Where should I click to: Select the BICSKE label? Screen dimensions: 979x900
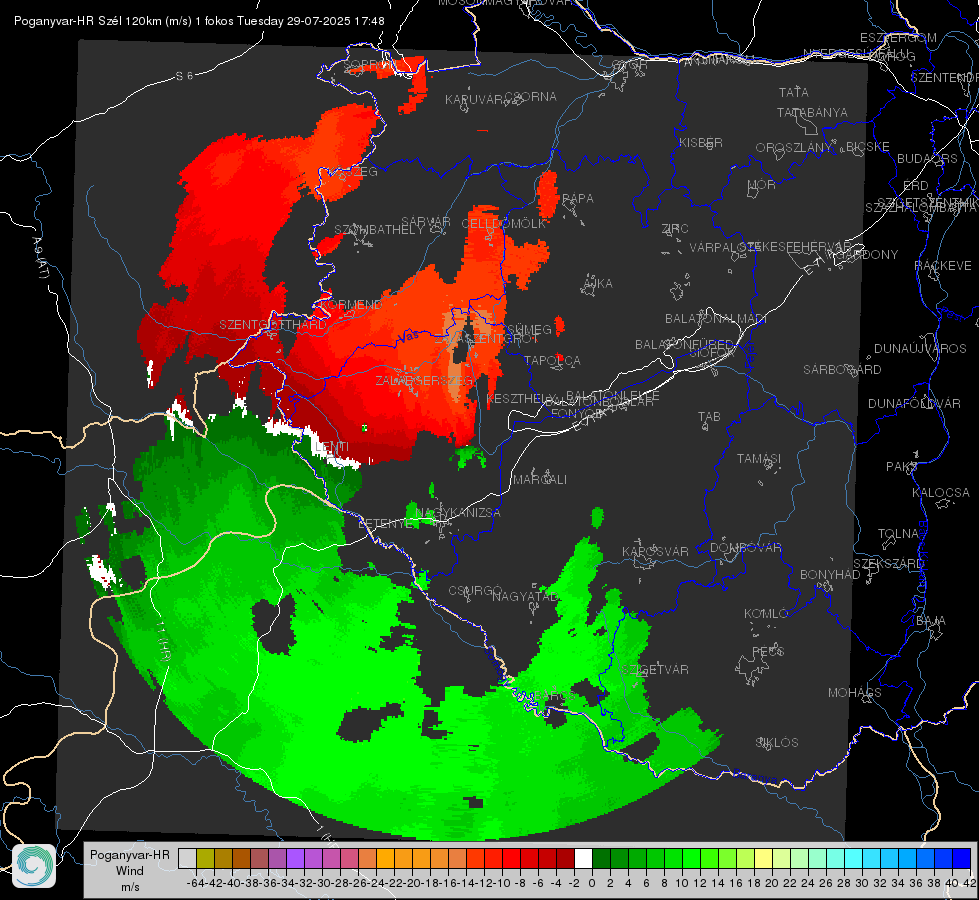pos(868,146)
